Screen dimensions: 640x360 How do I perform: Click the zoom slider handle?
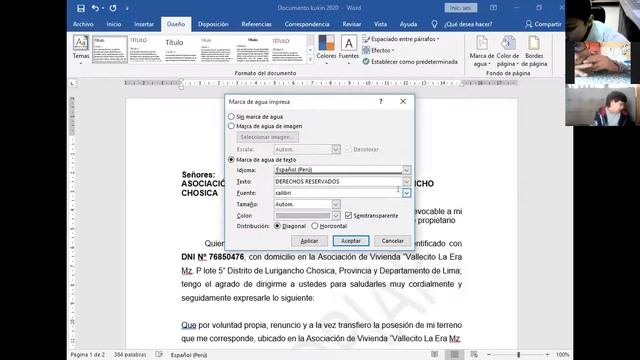(x=518, y=355)
